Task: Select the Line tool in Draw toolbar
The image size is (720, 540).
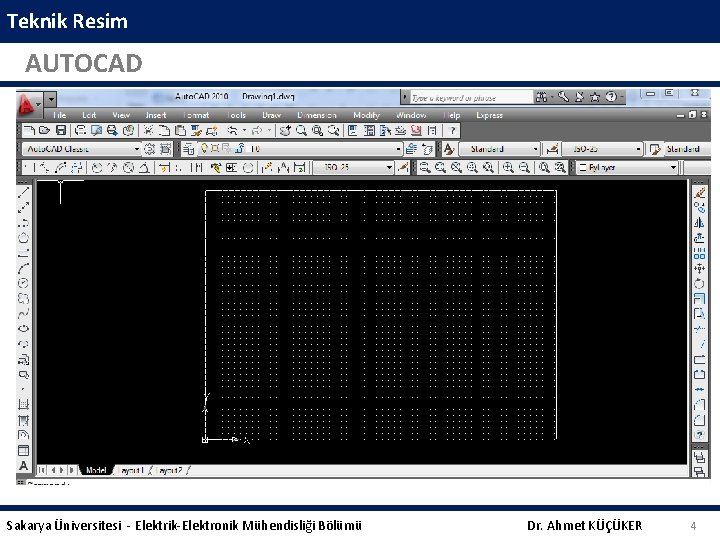Action: [23, 192]
